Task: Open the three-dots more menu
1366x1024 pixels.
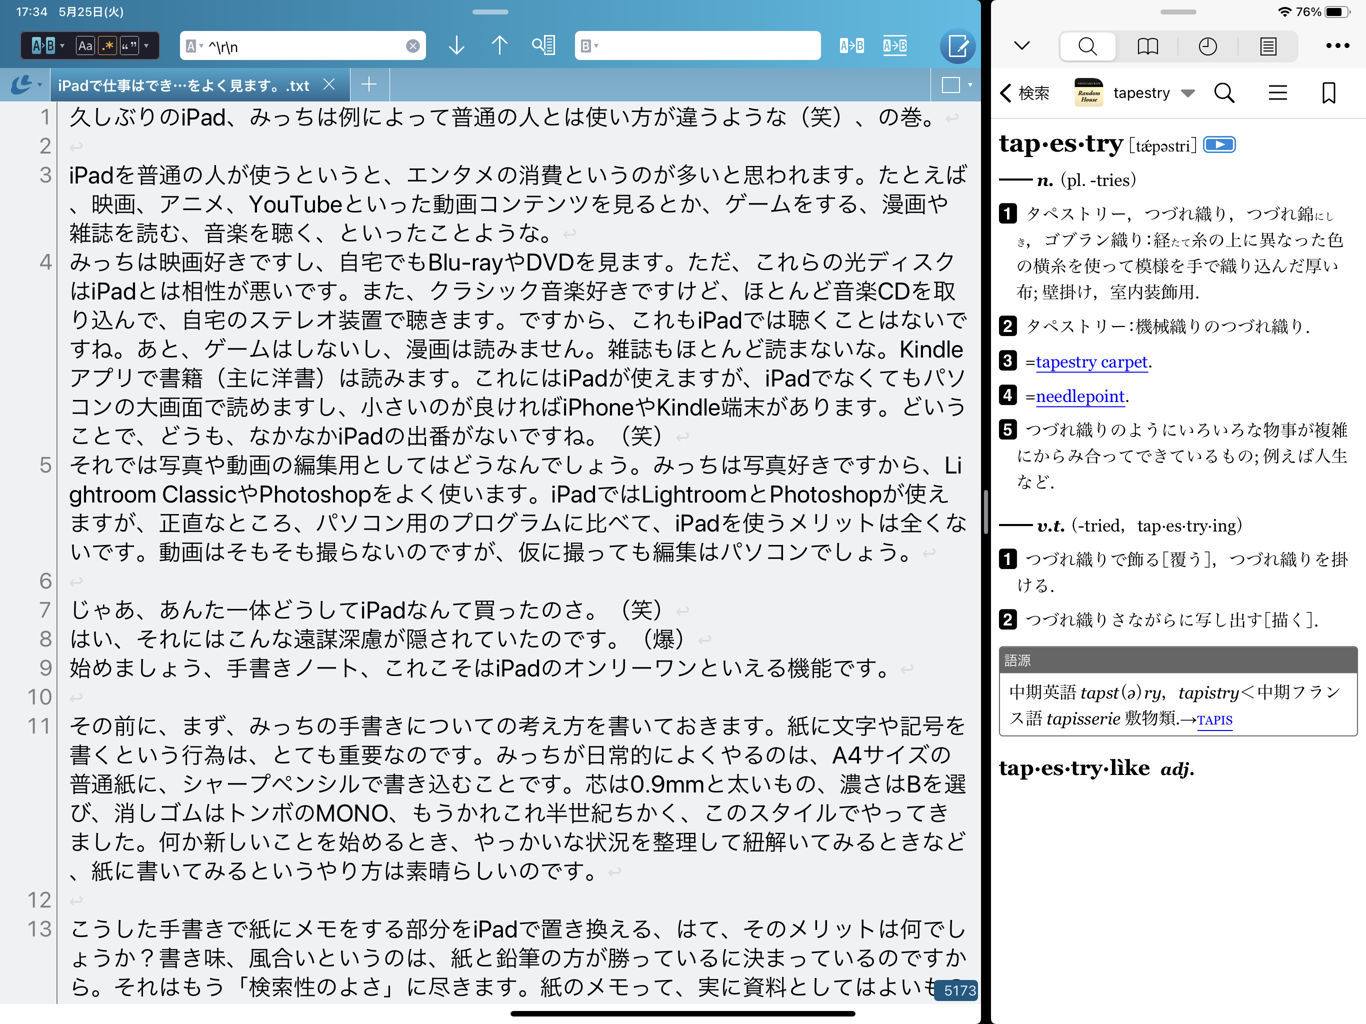Action: point(1337,46)
